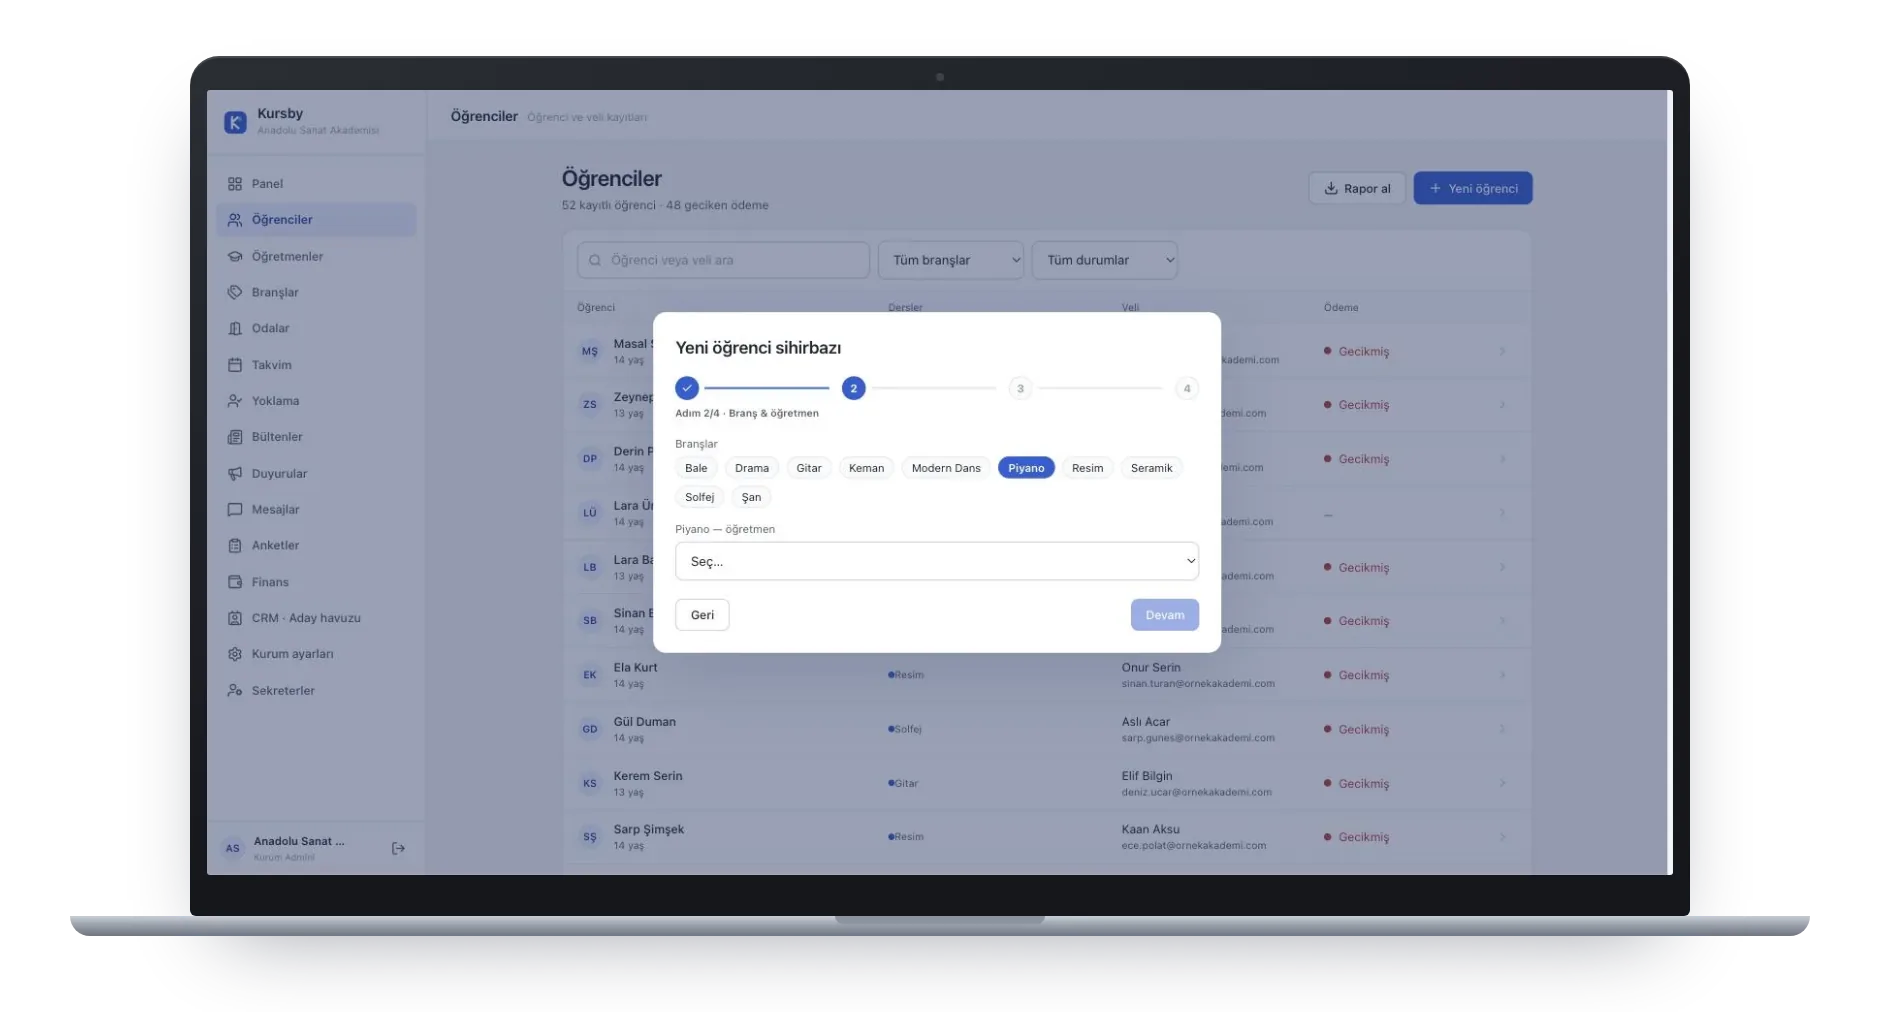Click the Geri button in wizard
This screenshot has width=1880, height=1012.
point(702,615)
